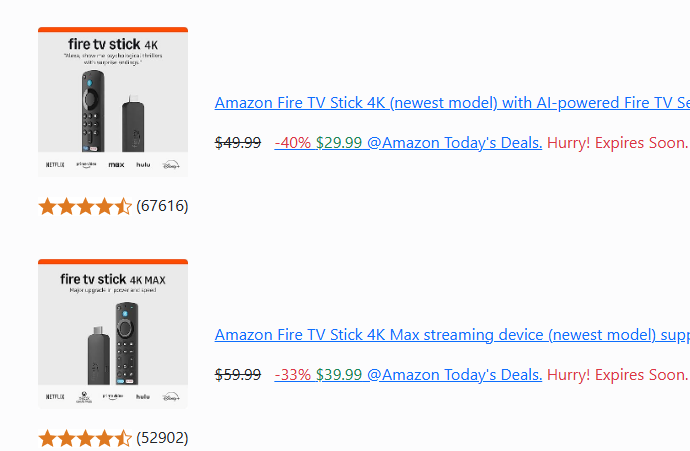Click the max logo in the first product image
Viewport: 690px width, 451px height.
click(x=117, y=165)
